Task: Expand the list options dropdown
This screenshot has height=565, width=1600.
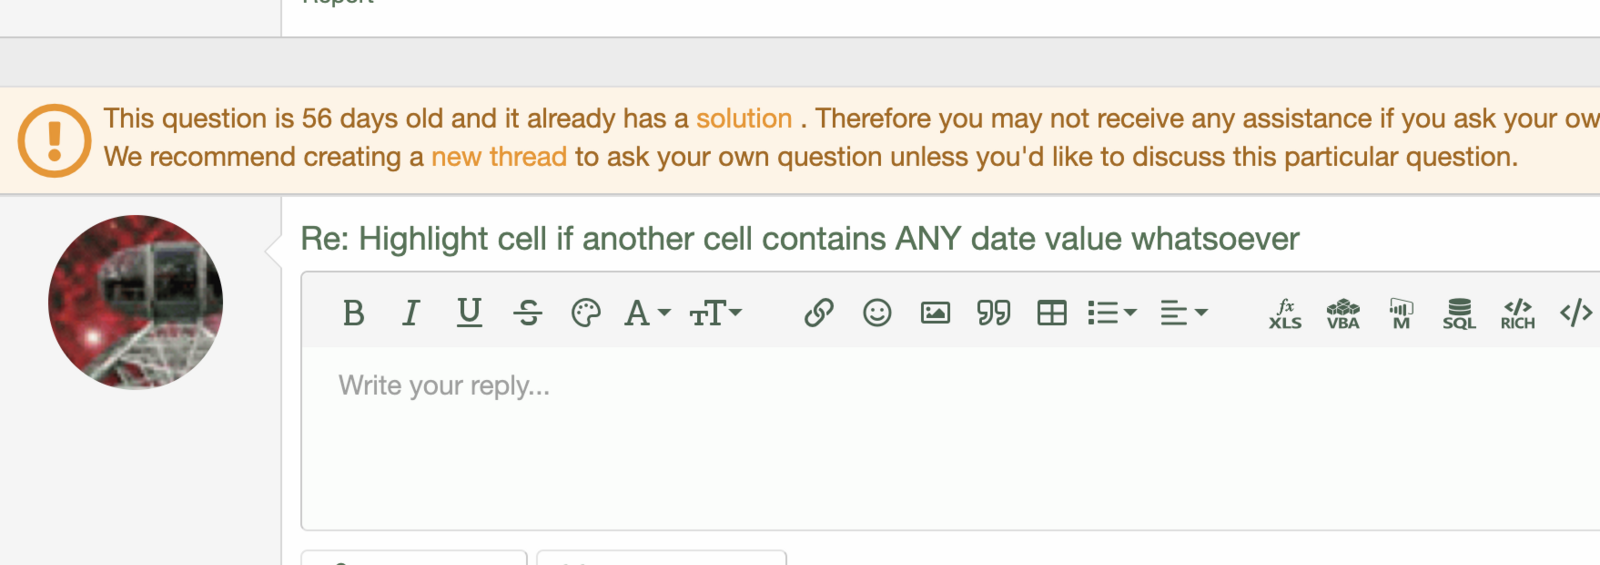Action: 1111,314
